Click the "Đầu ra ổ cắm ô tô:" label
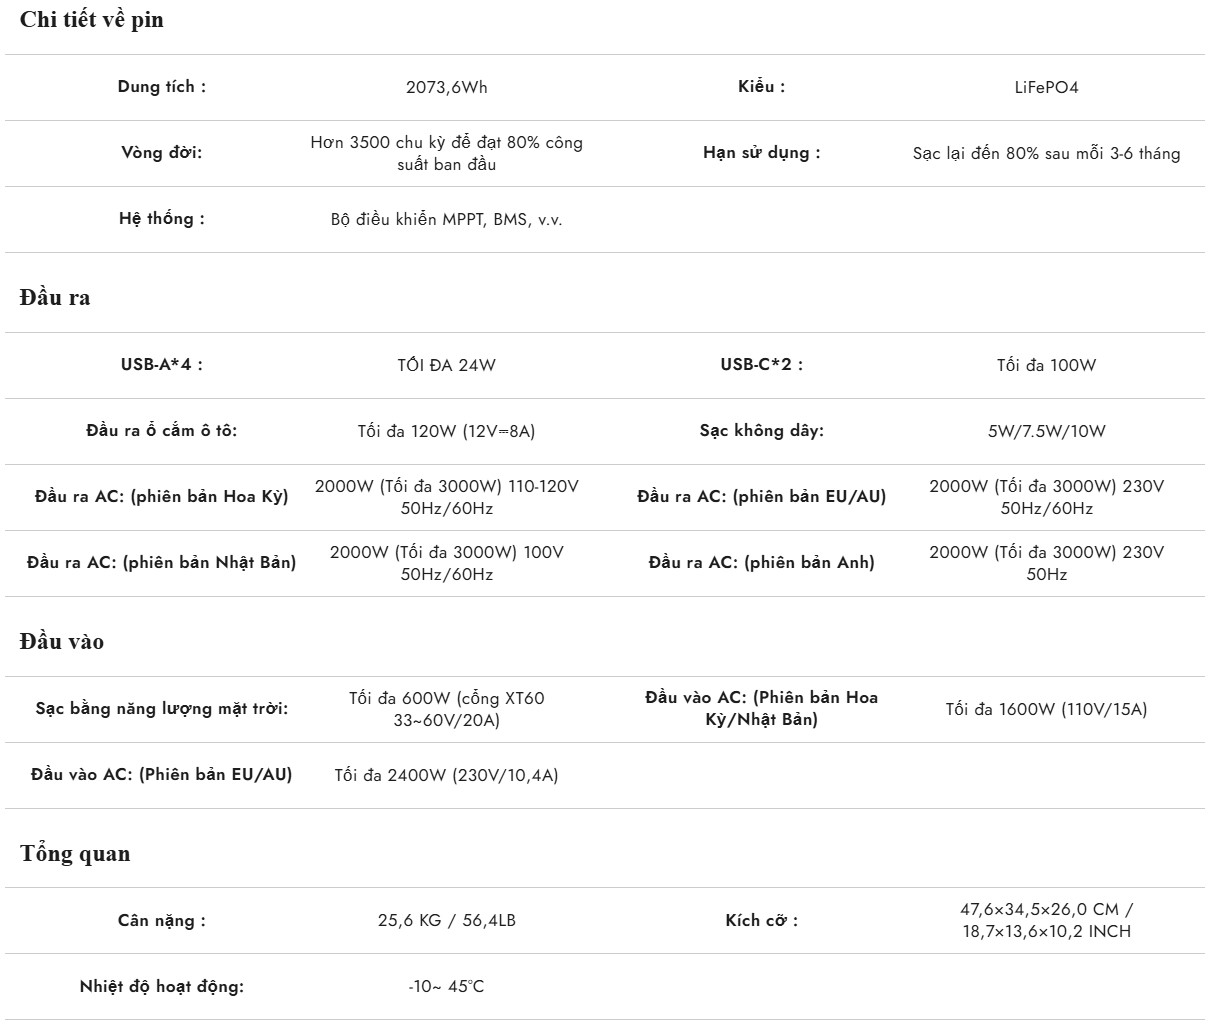 pos(162,431)
